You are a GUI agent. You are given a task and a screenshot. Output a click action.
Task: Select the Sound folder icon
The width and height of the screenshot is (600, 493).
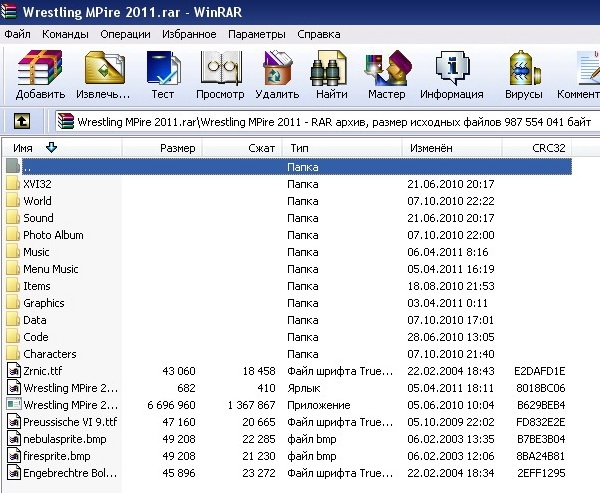click(x=13, y=218)
